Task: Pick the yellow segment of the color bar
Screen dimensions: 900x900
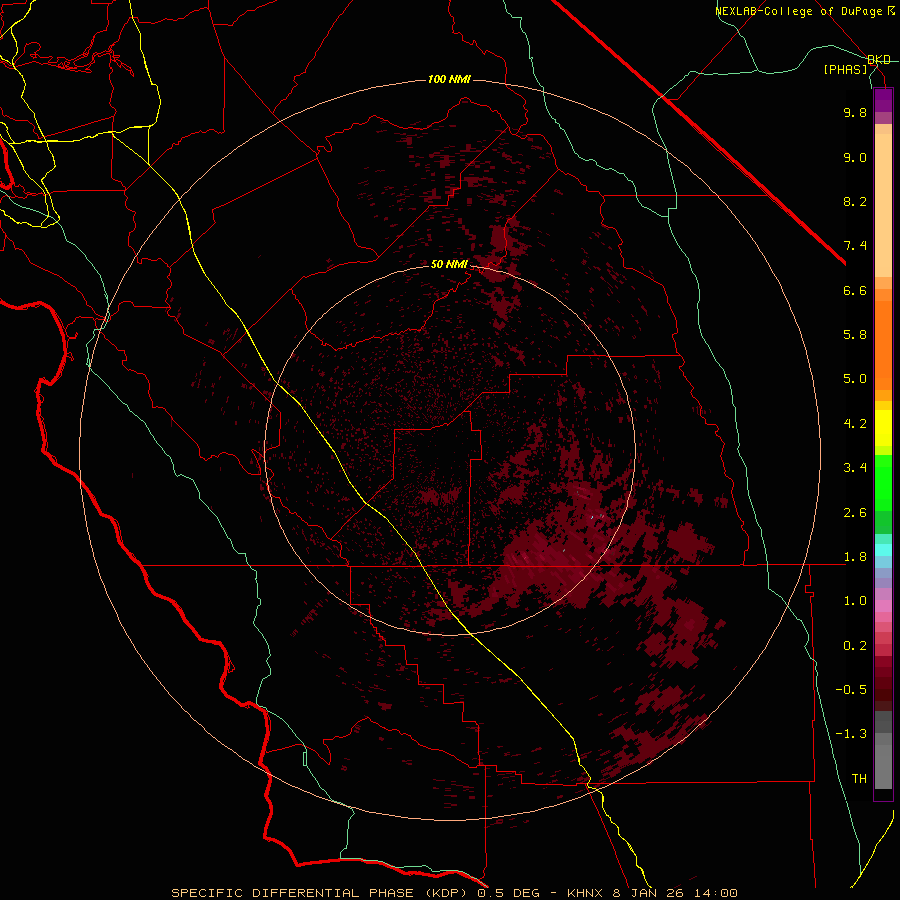Action: [883, 428]
